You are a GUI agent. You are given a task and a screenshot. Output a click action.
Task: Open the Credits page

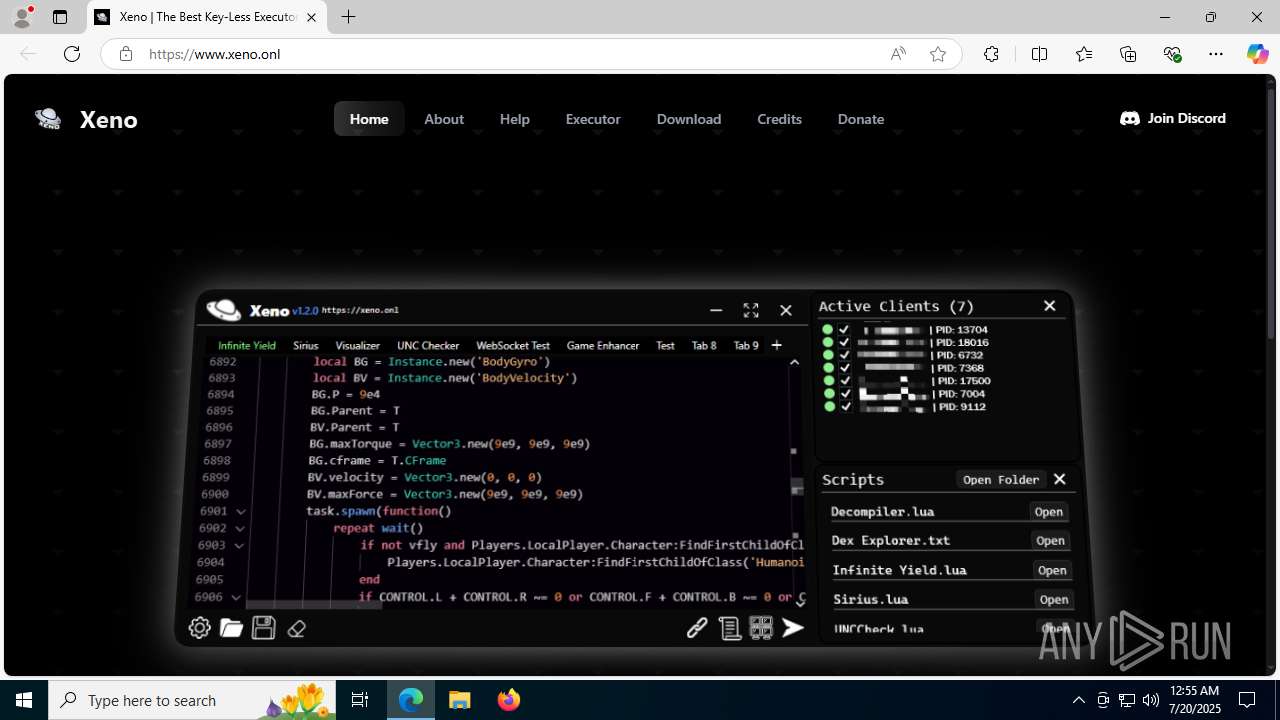(x=779, y=119)
